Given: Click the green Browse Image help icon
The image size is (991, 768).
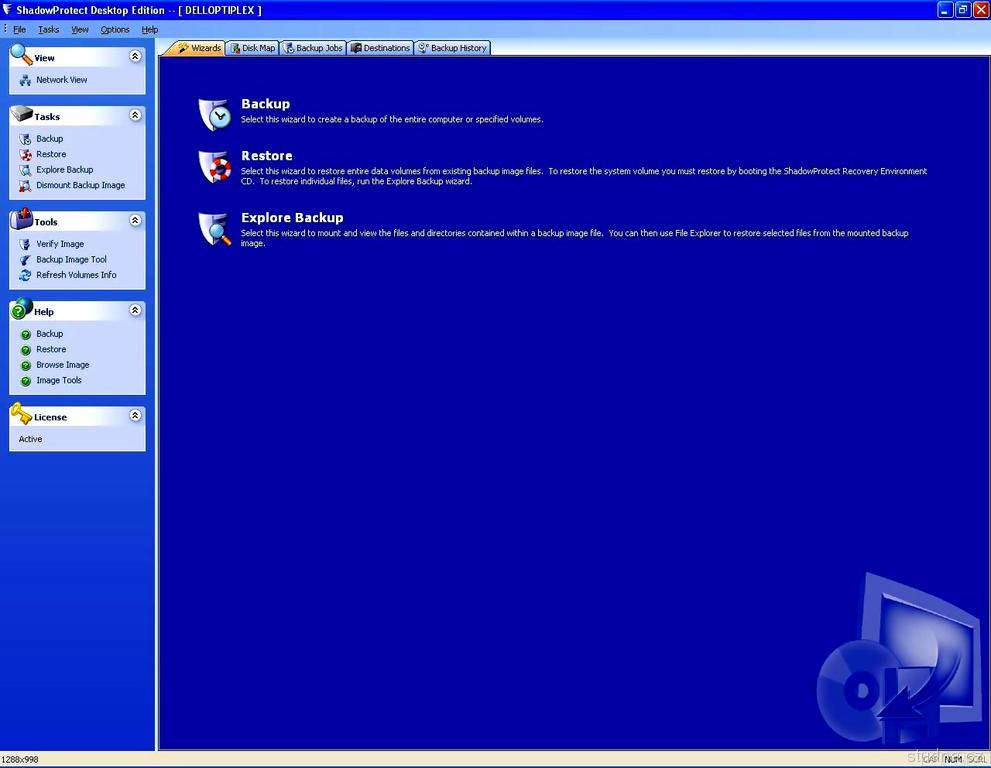Looking at the screenshot, I should pyautogui.click(x=26, y=365).
